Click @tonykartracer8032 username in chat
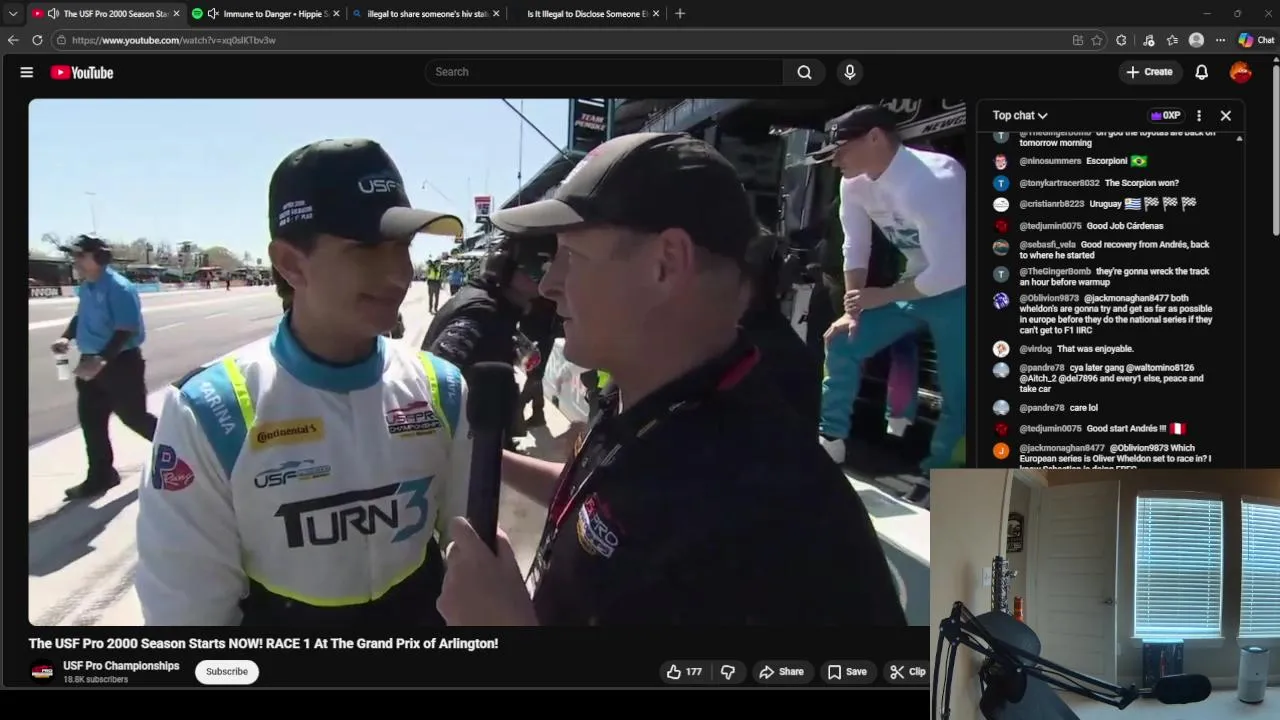 pos(1059,183)
